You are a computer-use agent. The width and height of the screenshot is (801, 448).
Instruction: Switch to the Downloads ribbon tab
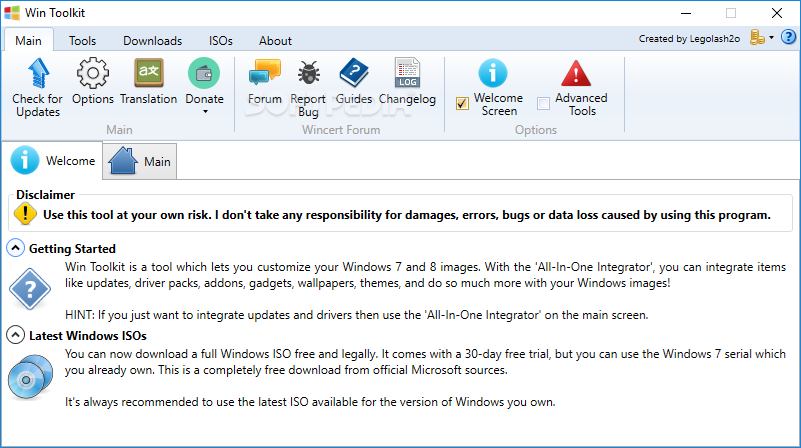point(152,41)
